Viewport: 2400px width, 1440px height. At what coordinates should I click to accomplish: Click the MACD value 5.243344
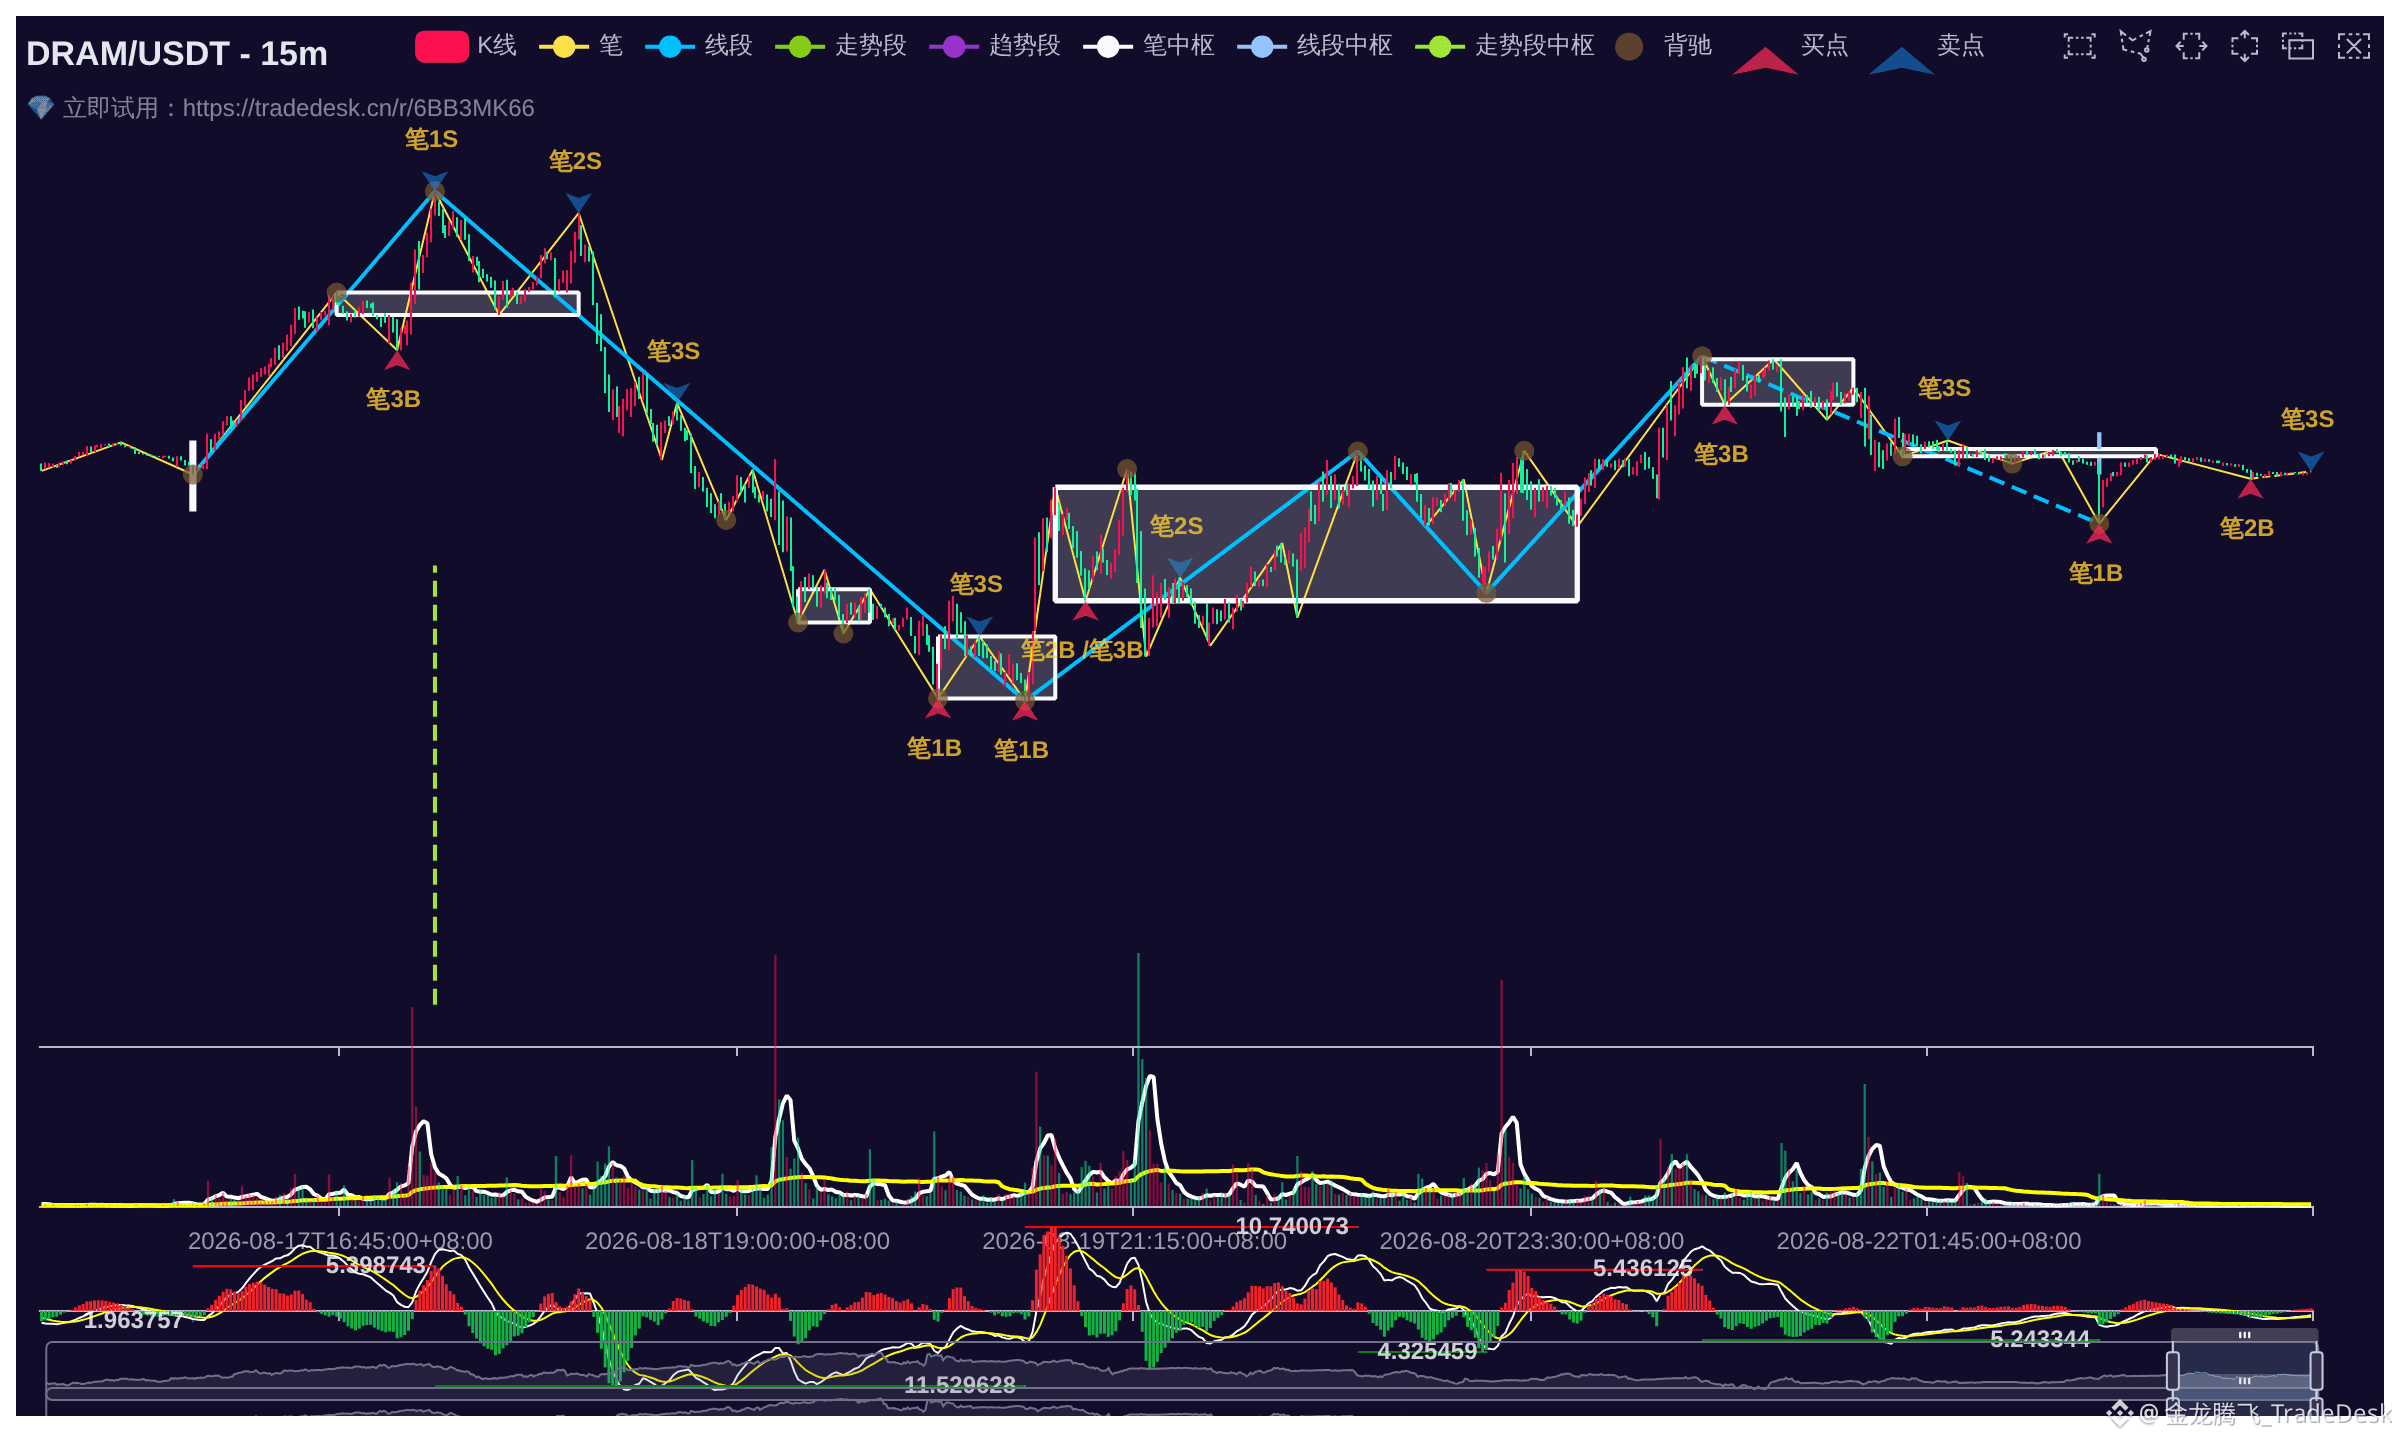2040,1339
